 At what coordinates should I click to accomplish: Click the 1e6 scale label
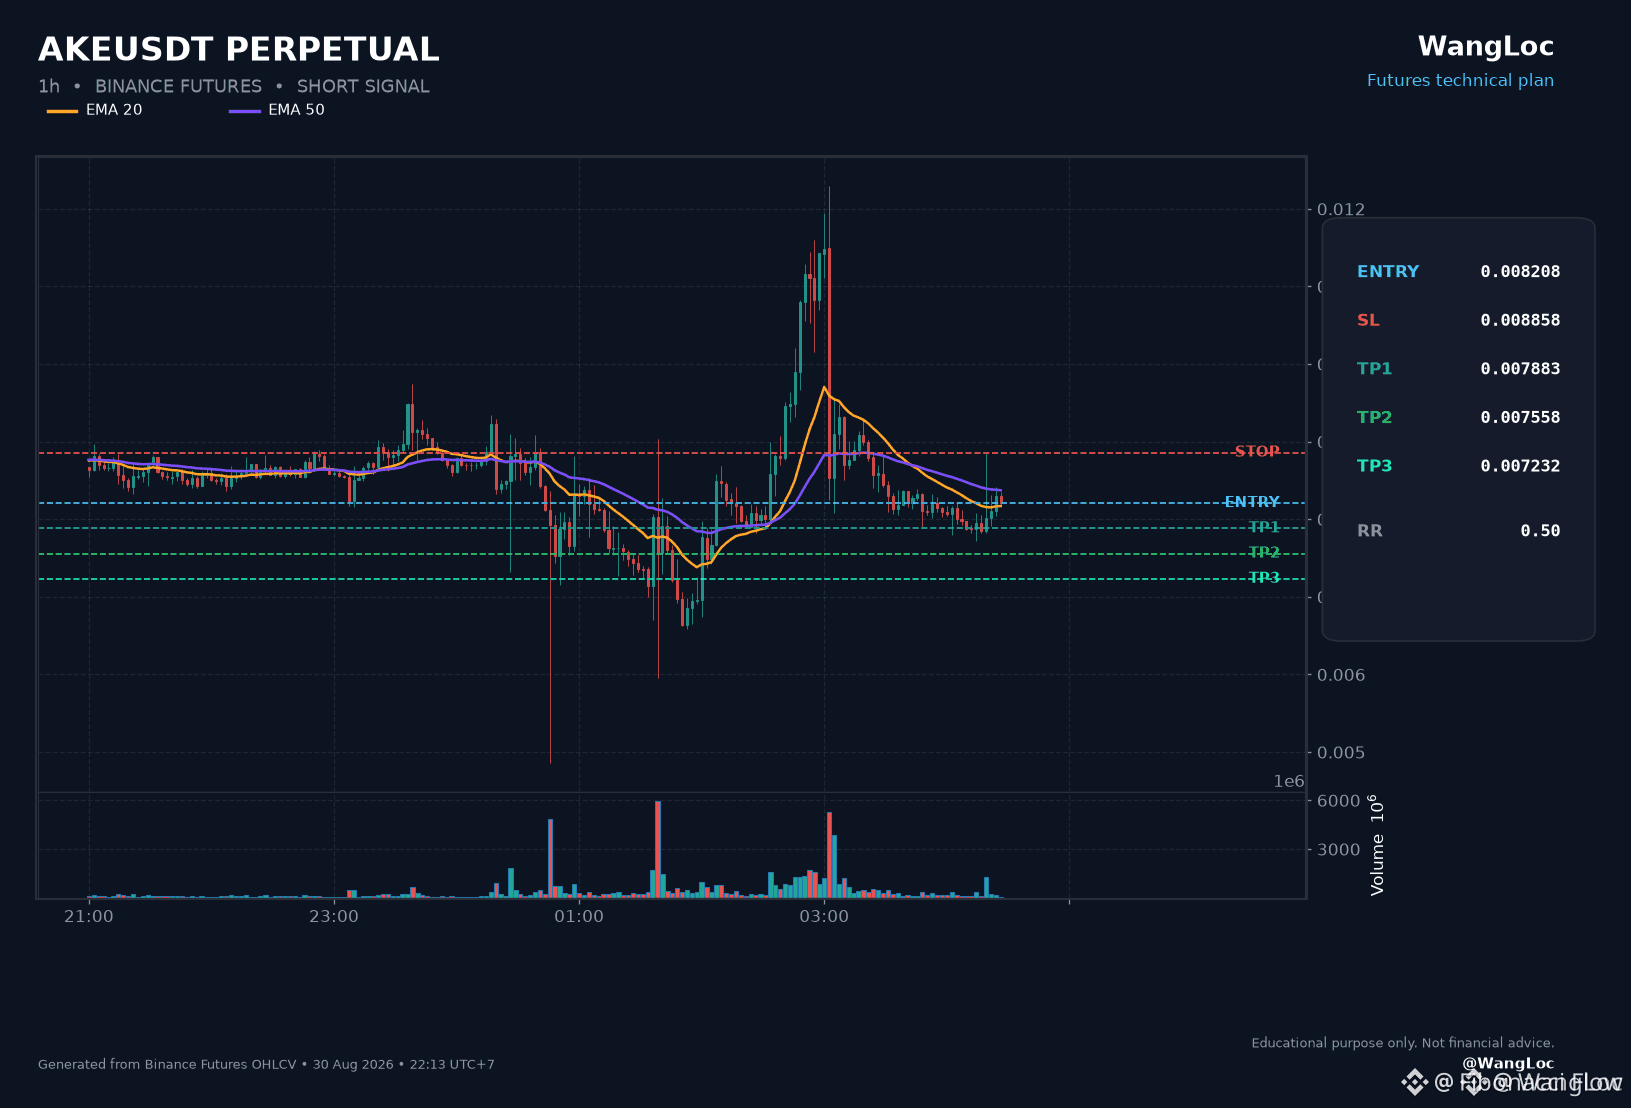[x=1289, y=781]
